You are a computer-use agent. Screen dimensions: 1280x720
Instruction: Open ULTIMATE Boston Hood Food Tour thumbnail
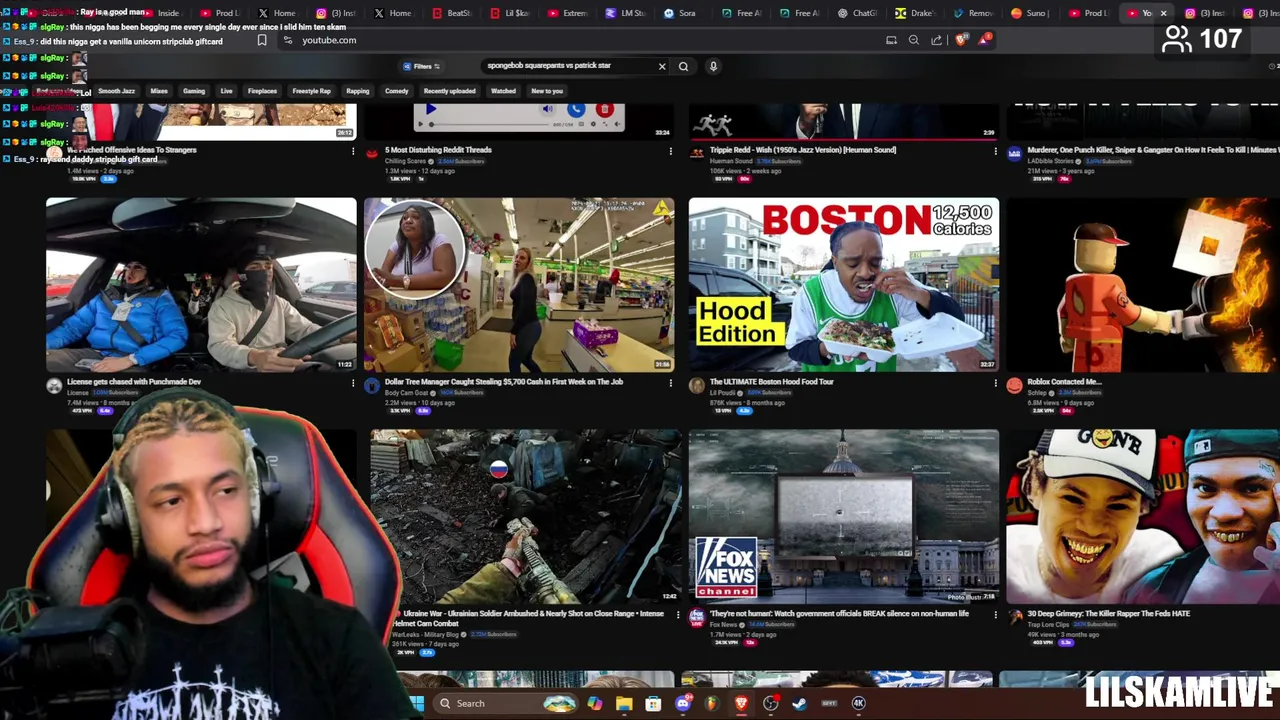click(x=843, y=285)
